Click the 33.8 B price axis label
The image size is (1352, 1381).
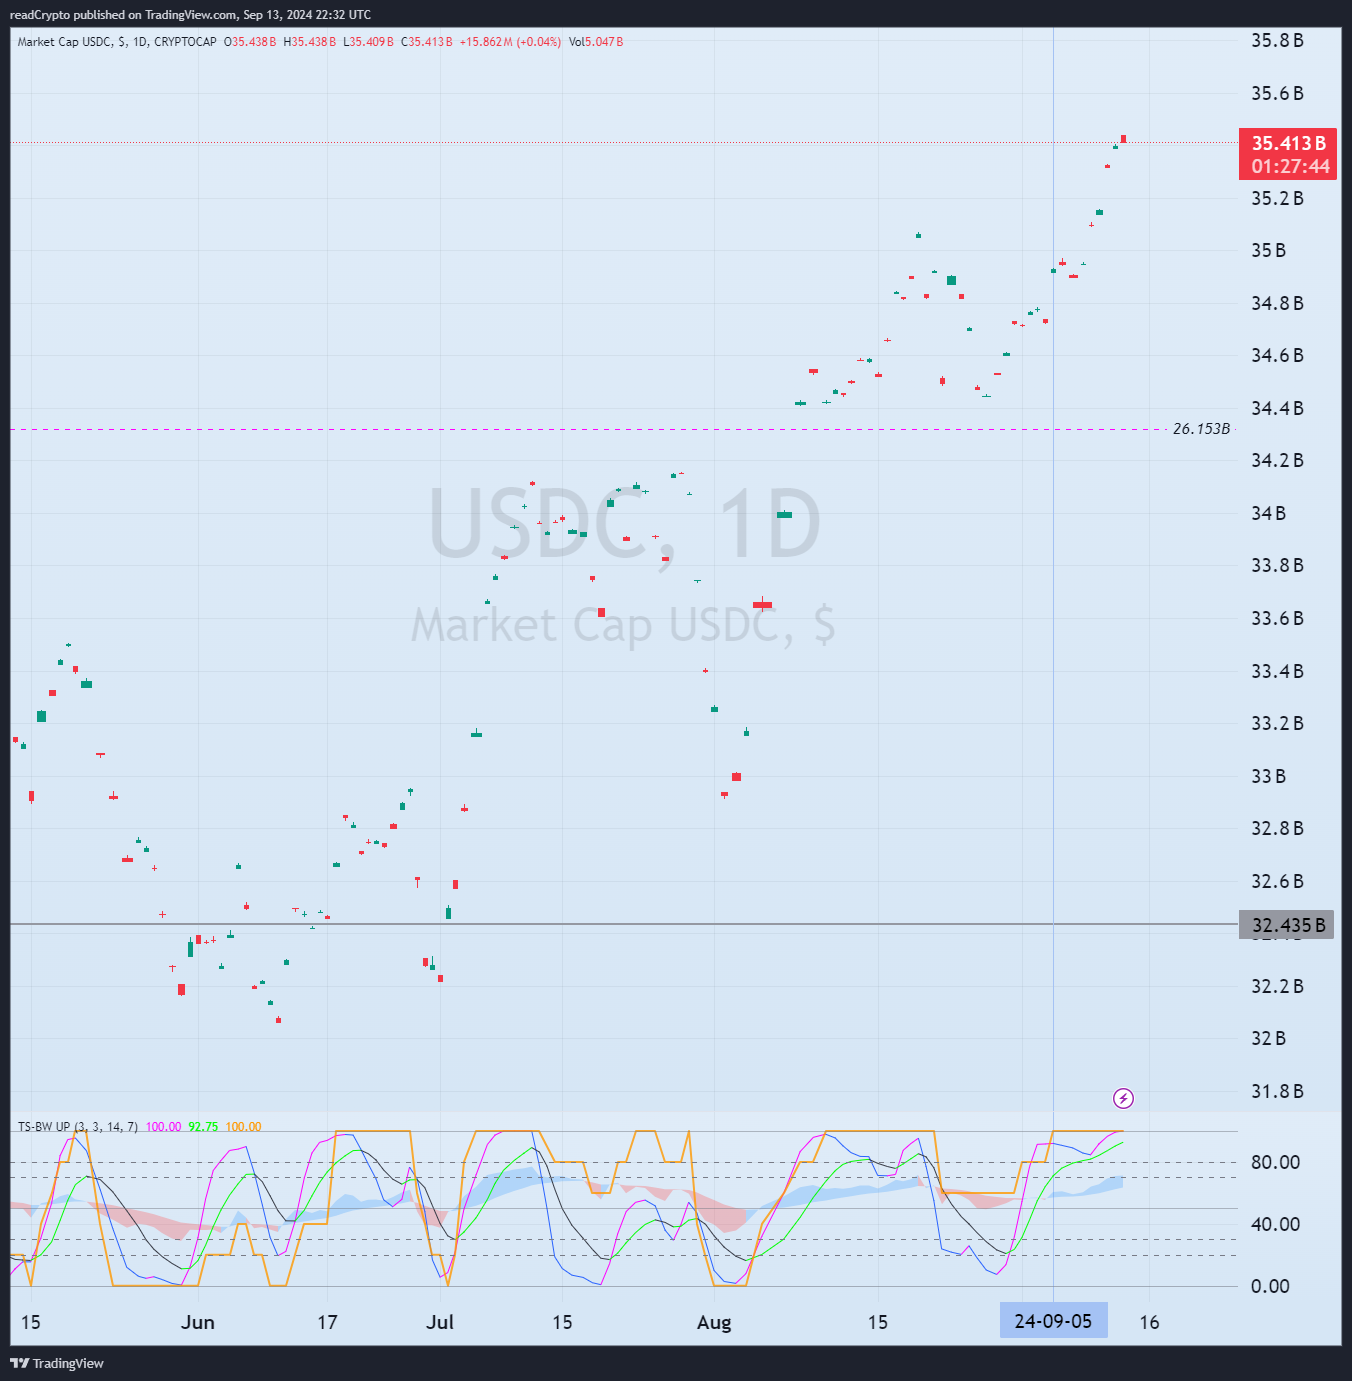pos(1277,565)
